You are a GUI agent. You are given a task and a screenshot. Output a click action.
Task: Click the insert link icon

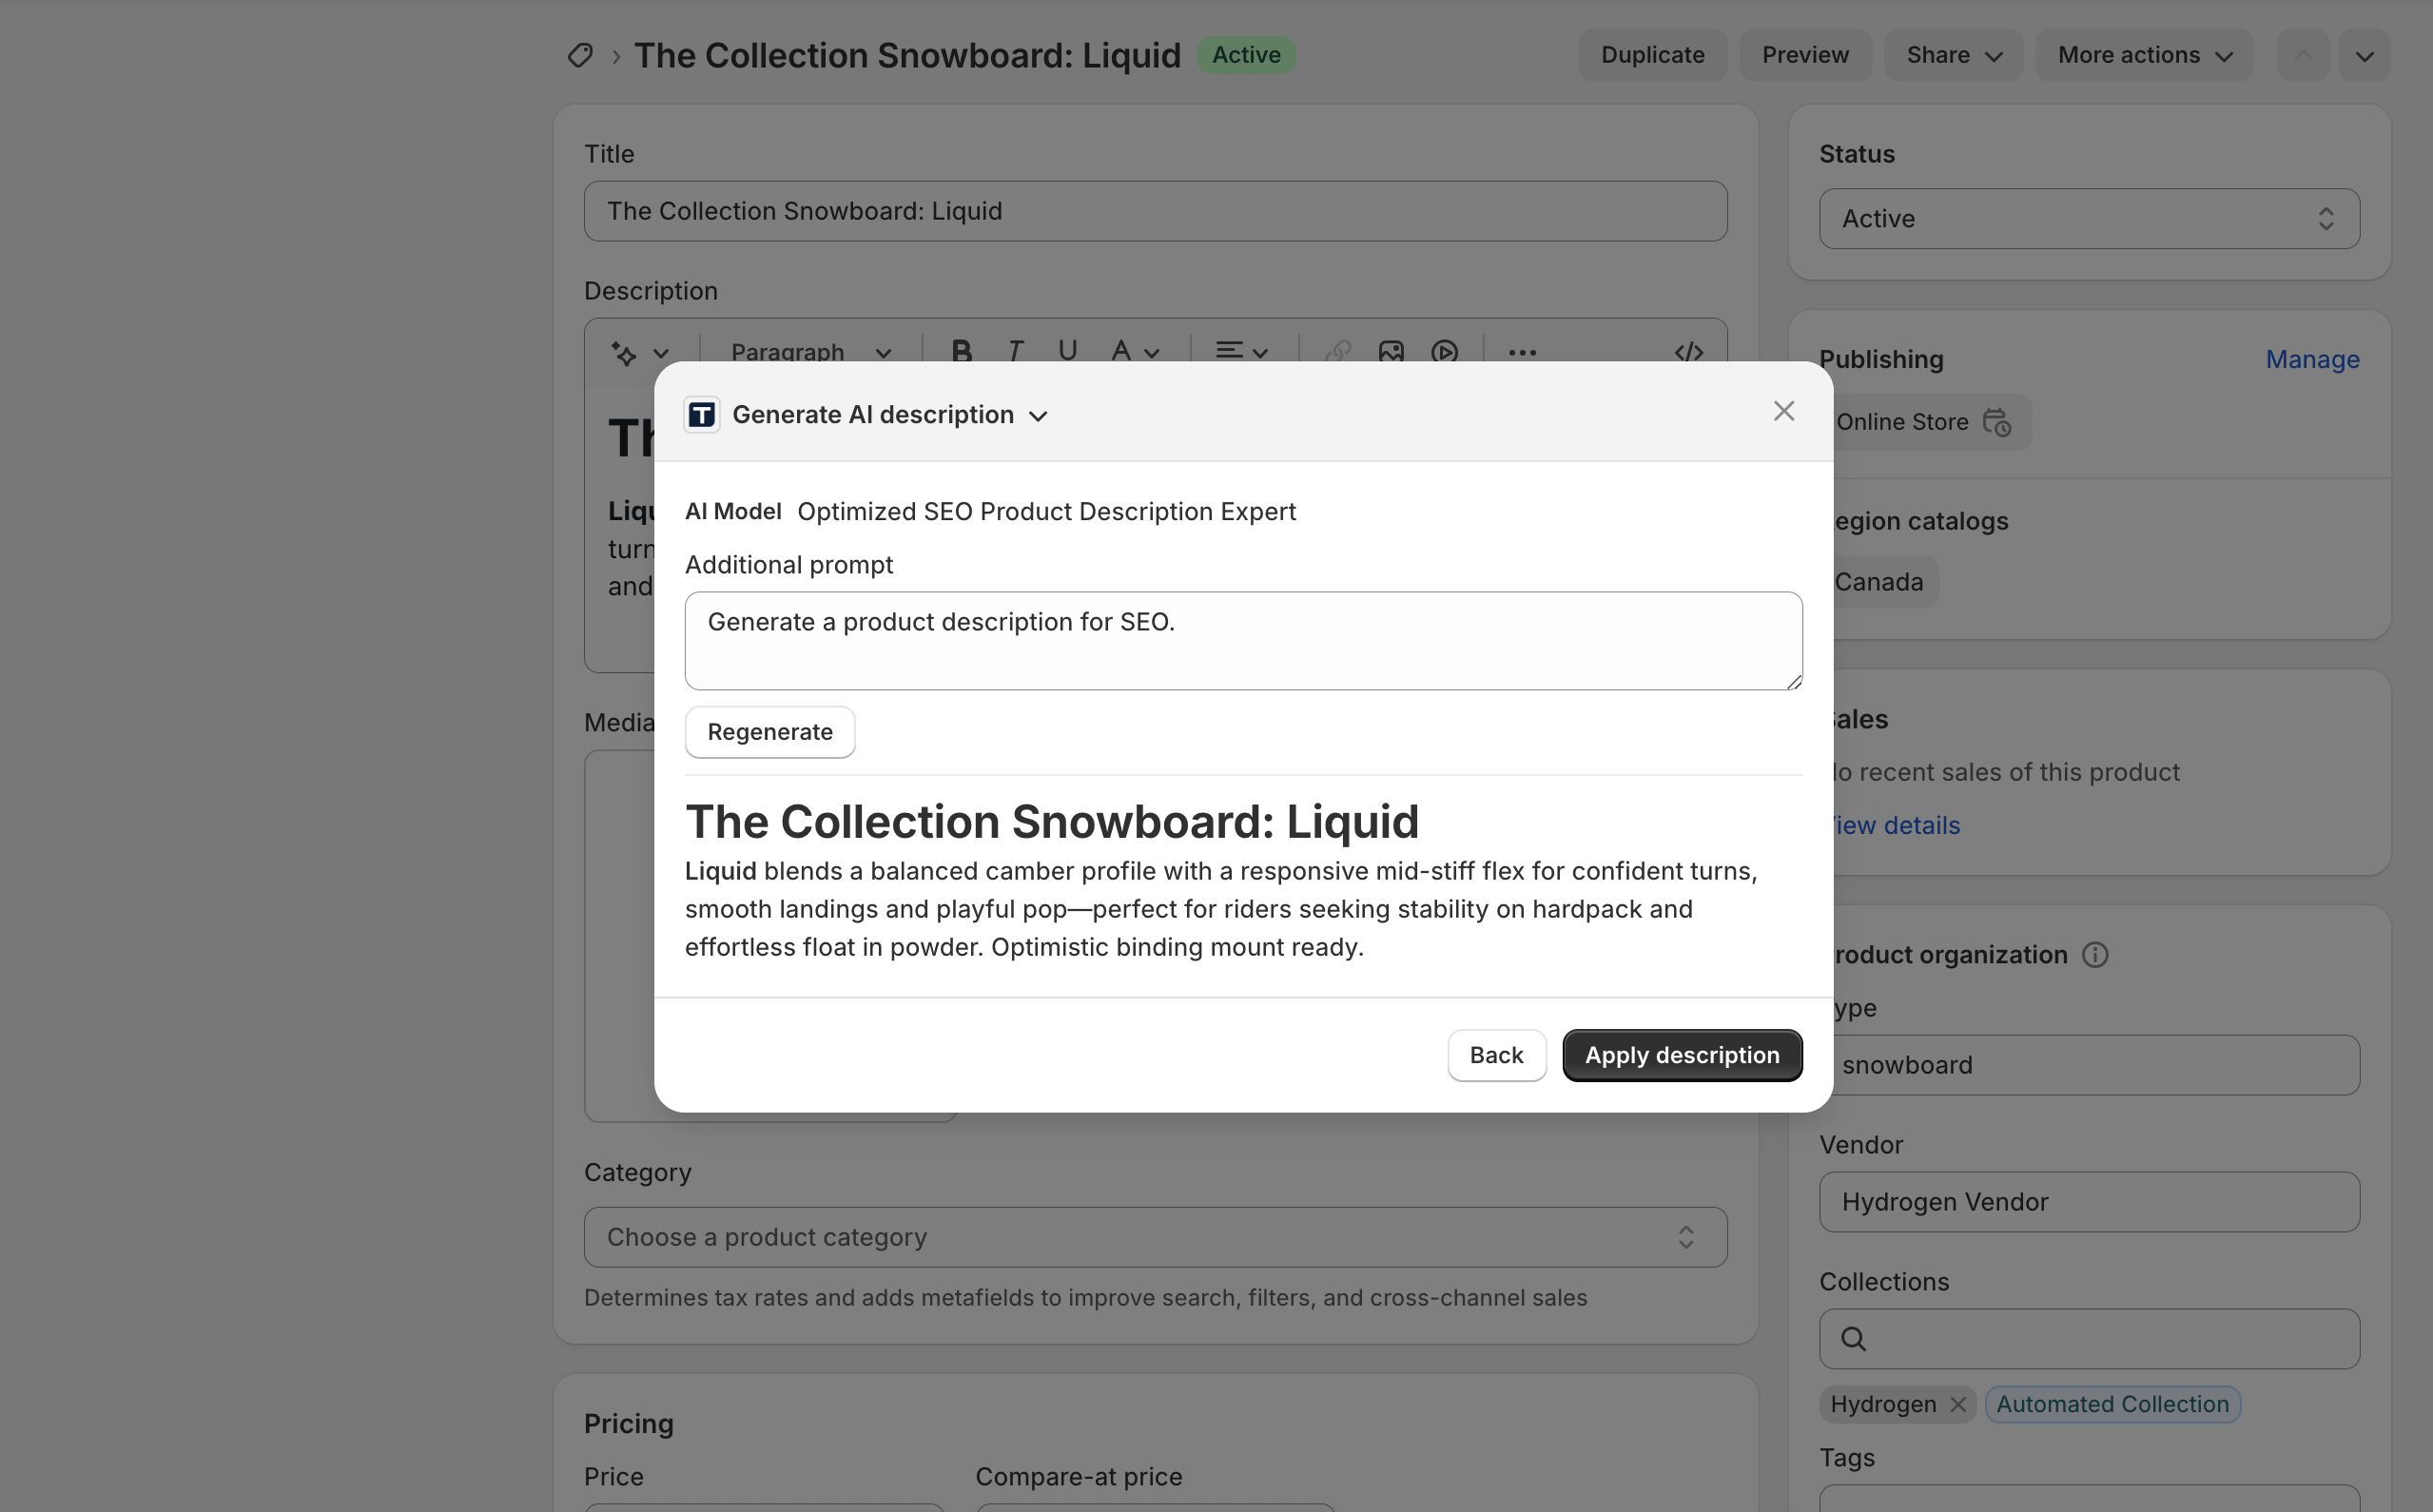pos(1338,352)
